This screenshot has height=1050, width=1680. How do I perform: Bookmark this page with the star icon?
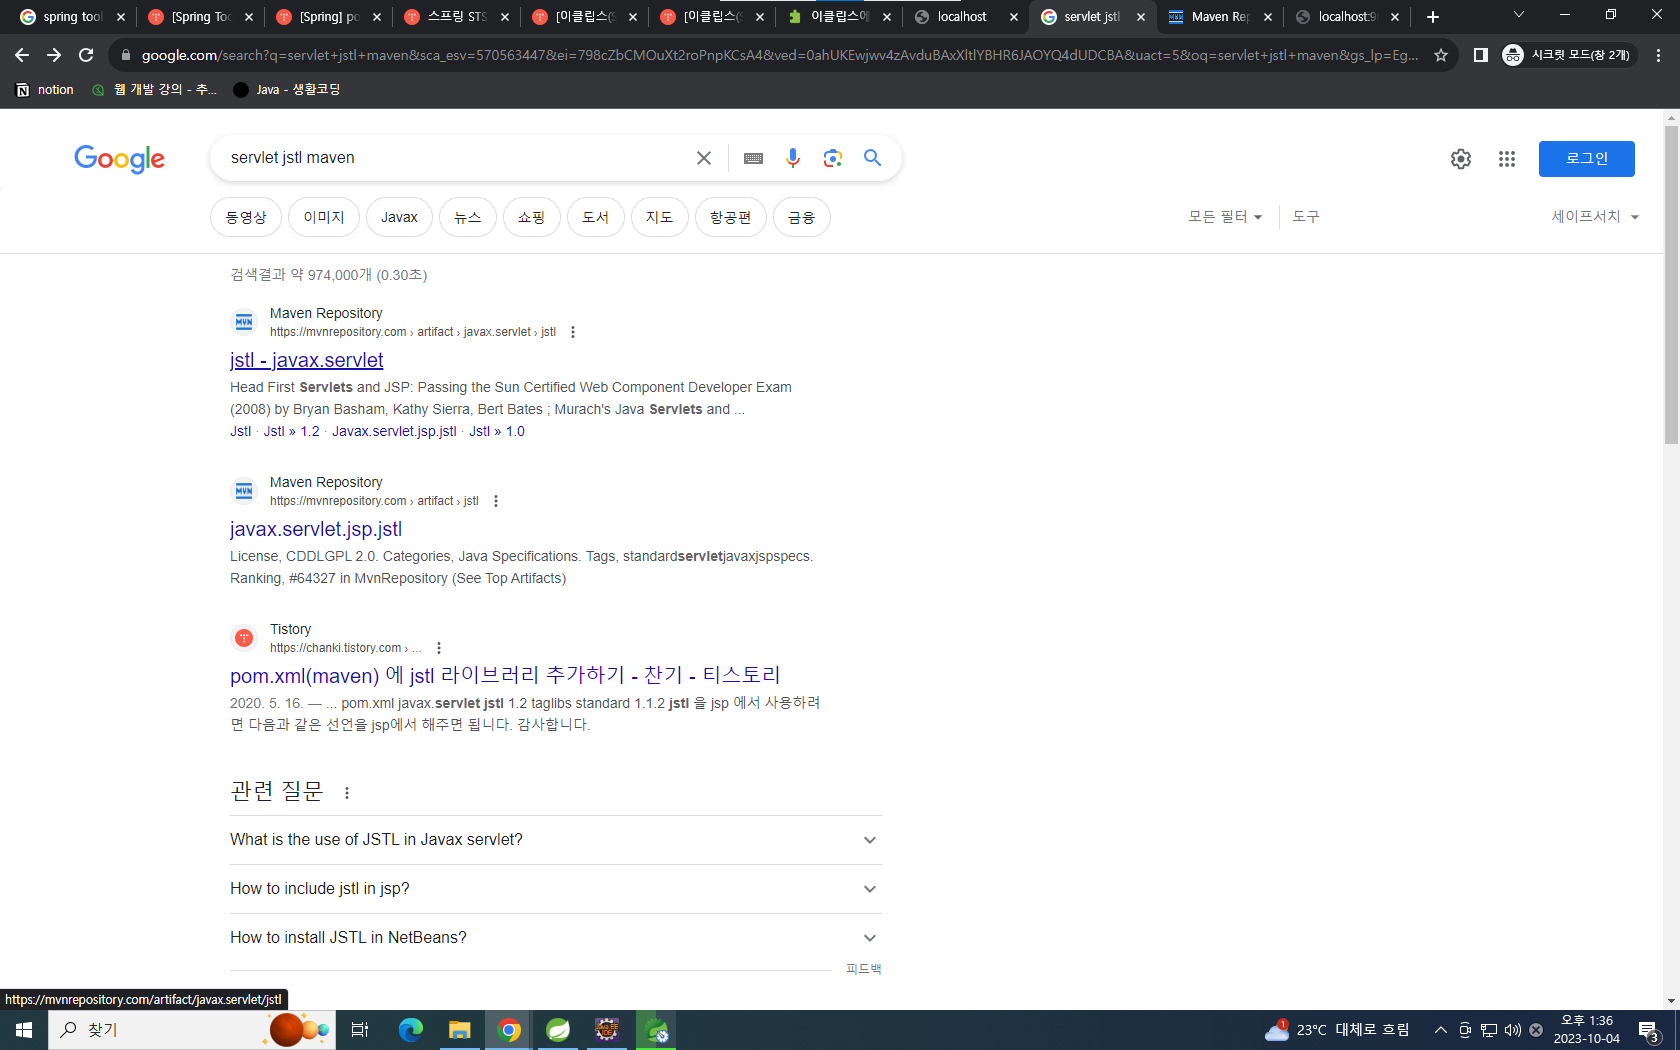point(1441,55)
